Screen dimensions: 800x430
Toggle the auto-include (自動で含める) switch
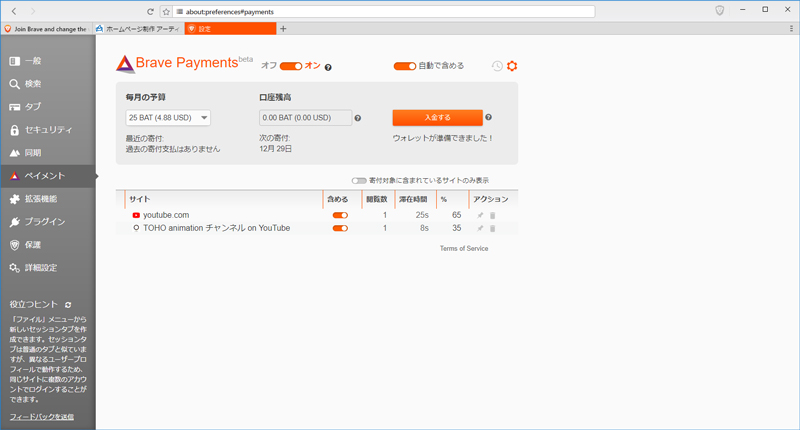click(x=405, y=66)
